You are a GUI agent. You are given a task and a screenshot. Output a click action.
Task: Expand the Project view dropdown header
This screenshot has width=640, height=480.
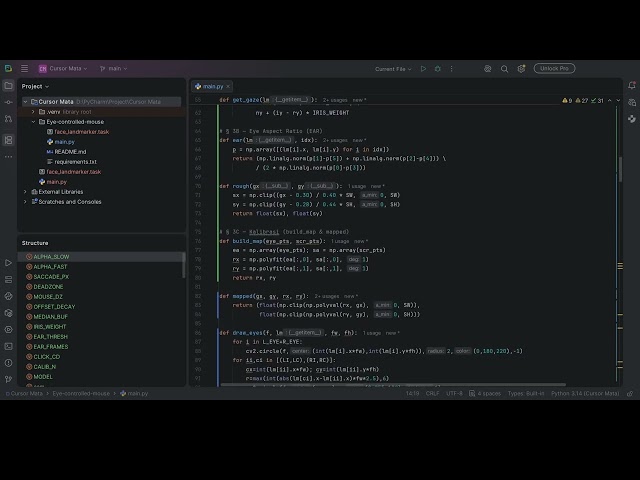[x=35, y=87]
